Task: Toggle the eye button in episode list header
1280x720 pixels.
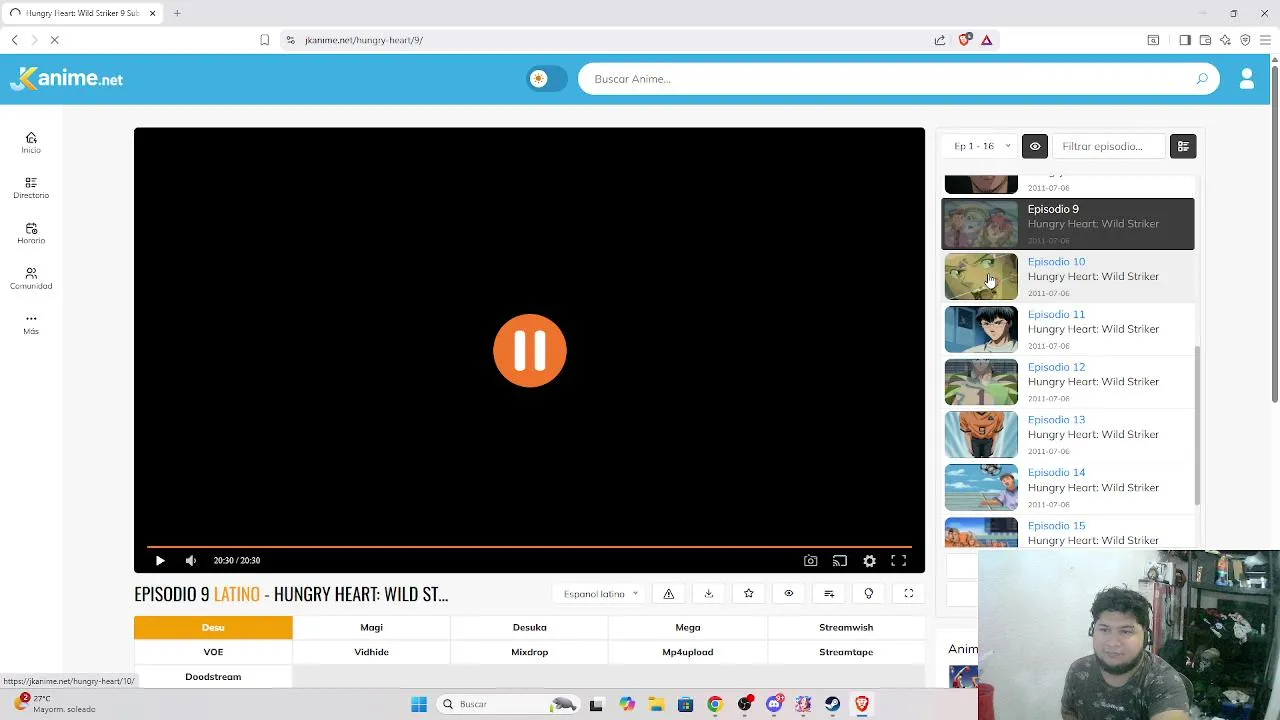Action: [x=1035, y=146]
